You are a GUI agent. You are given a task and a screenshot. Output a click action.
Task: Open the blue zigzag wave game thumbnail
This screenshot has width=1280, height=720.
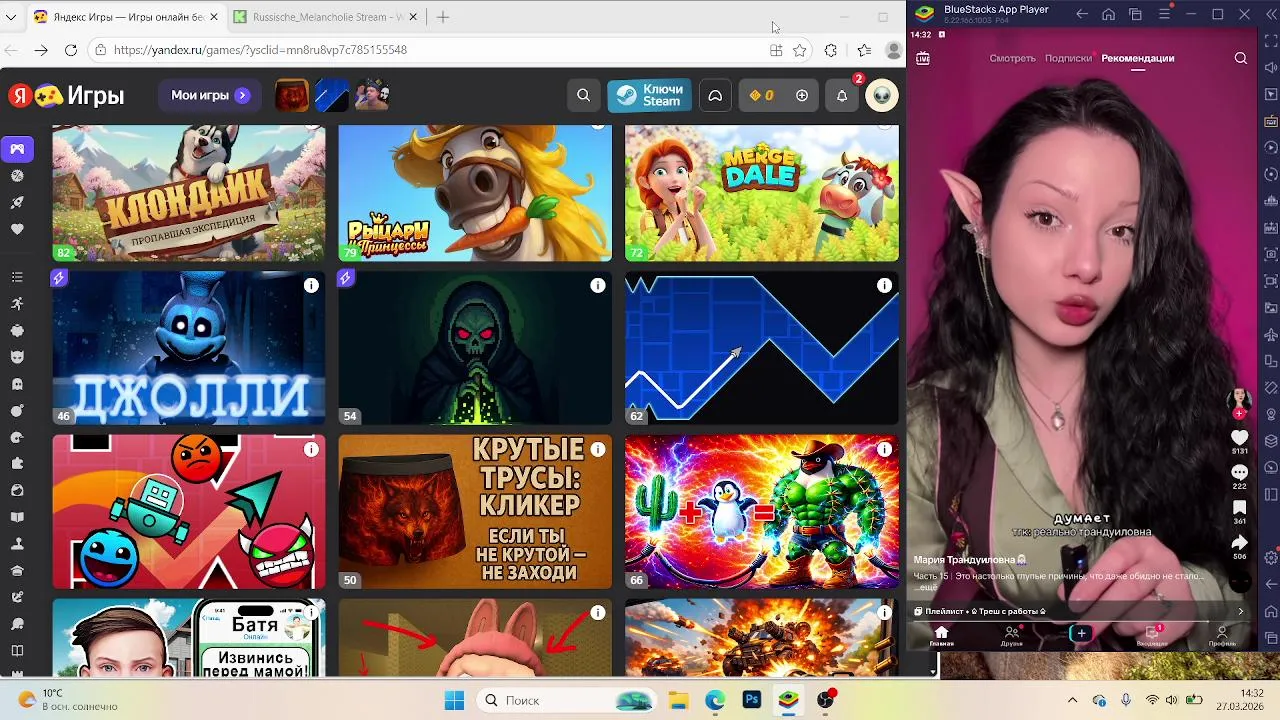tap(762, 348)
